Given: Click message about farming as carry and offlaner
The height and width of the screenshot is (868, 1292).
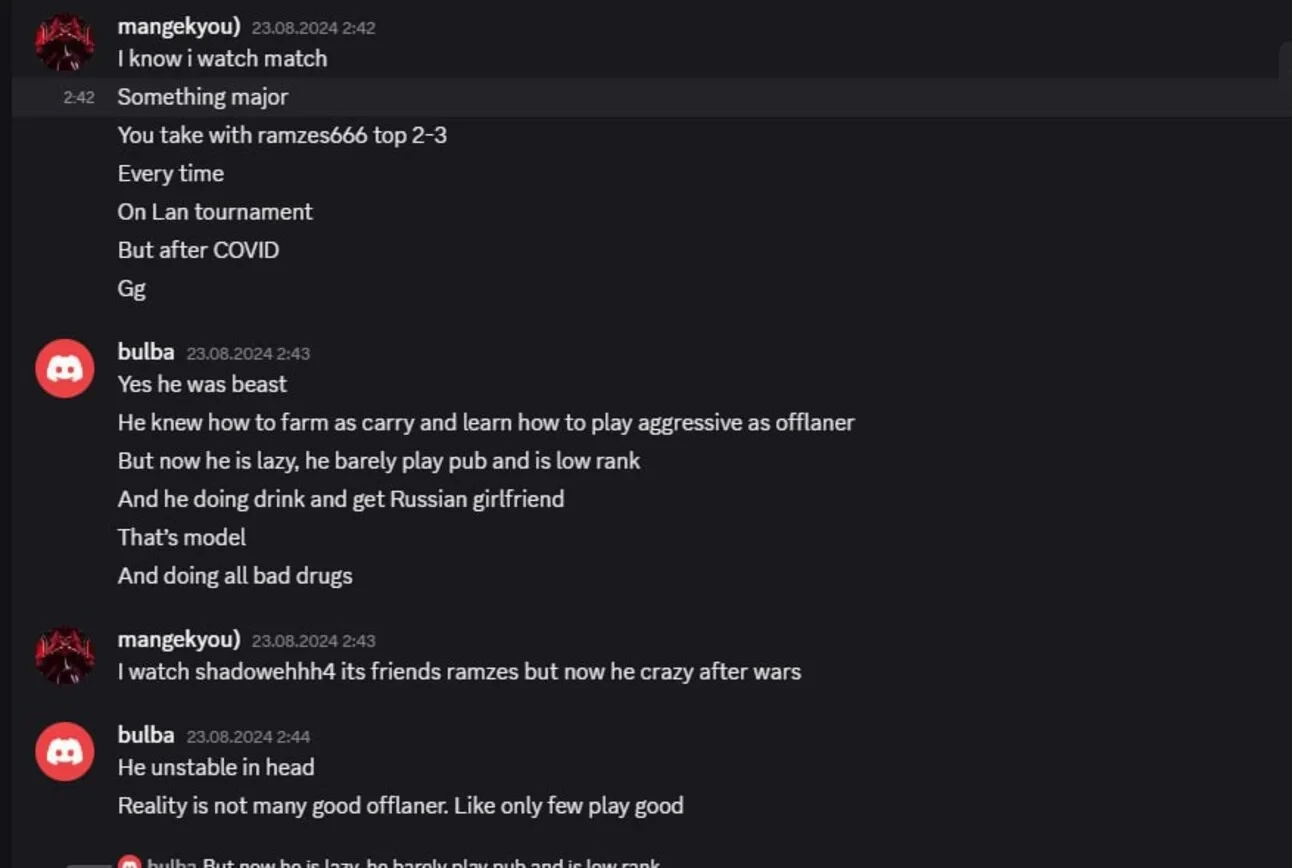Looking at the screenshot, I should pyautogui.click(x=486, y=422).
